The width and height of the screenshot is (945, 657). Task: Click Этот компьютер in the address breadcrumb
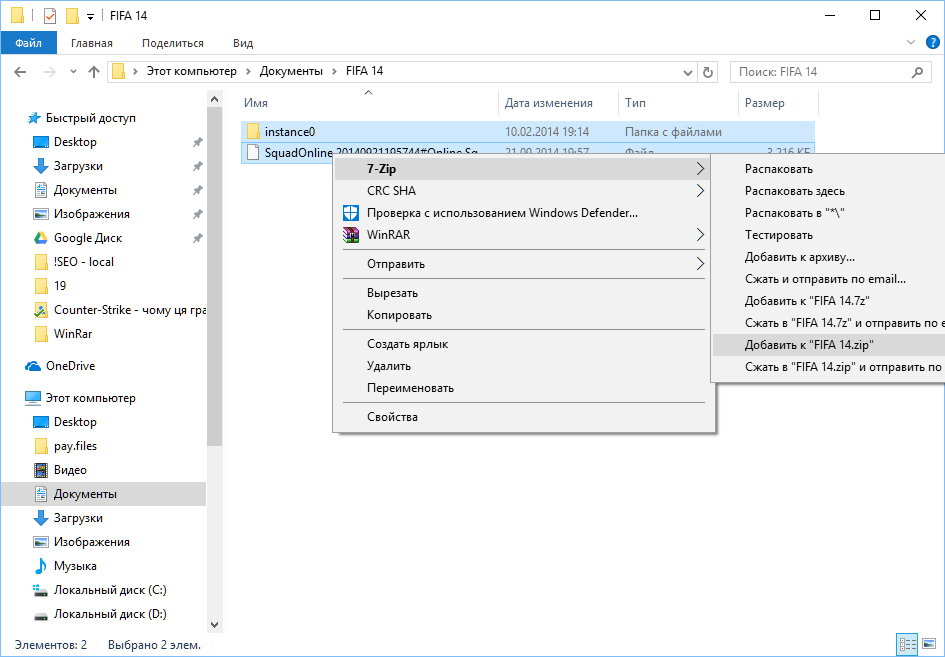pyautogui.click(x=192, y=71)
